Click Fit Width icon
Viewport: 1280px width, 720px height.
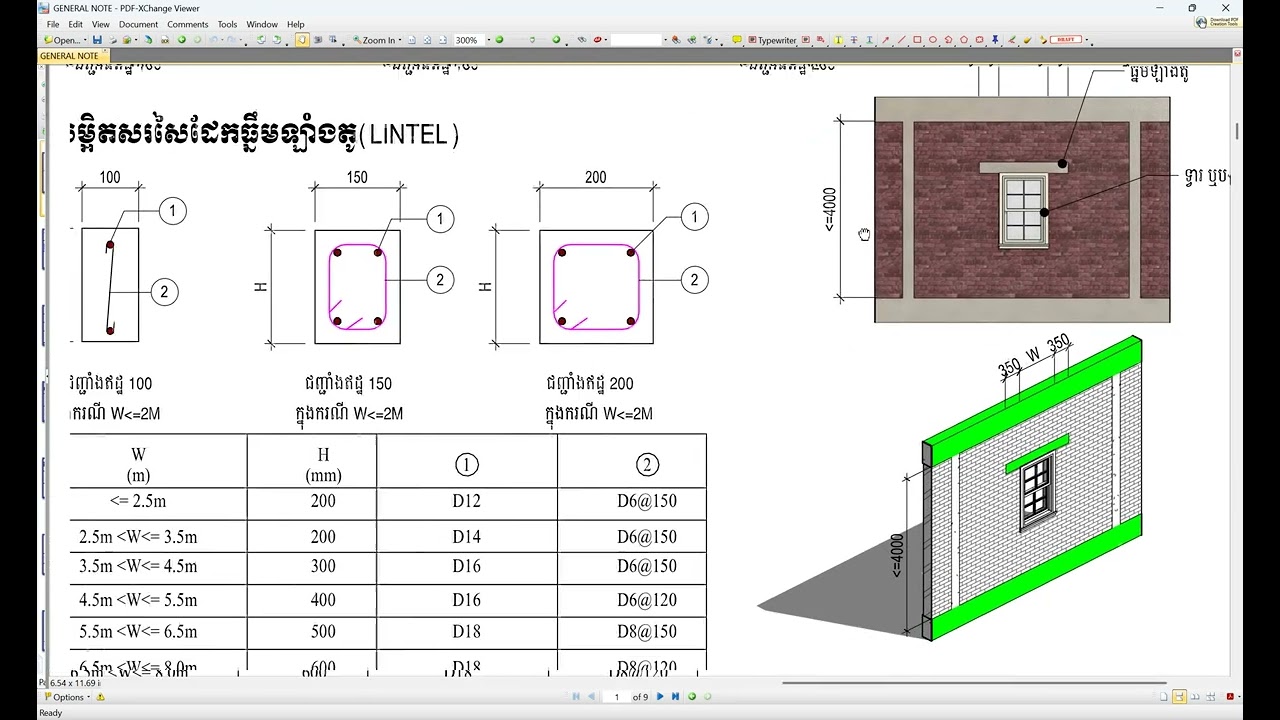pos(443,40)
